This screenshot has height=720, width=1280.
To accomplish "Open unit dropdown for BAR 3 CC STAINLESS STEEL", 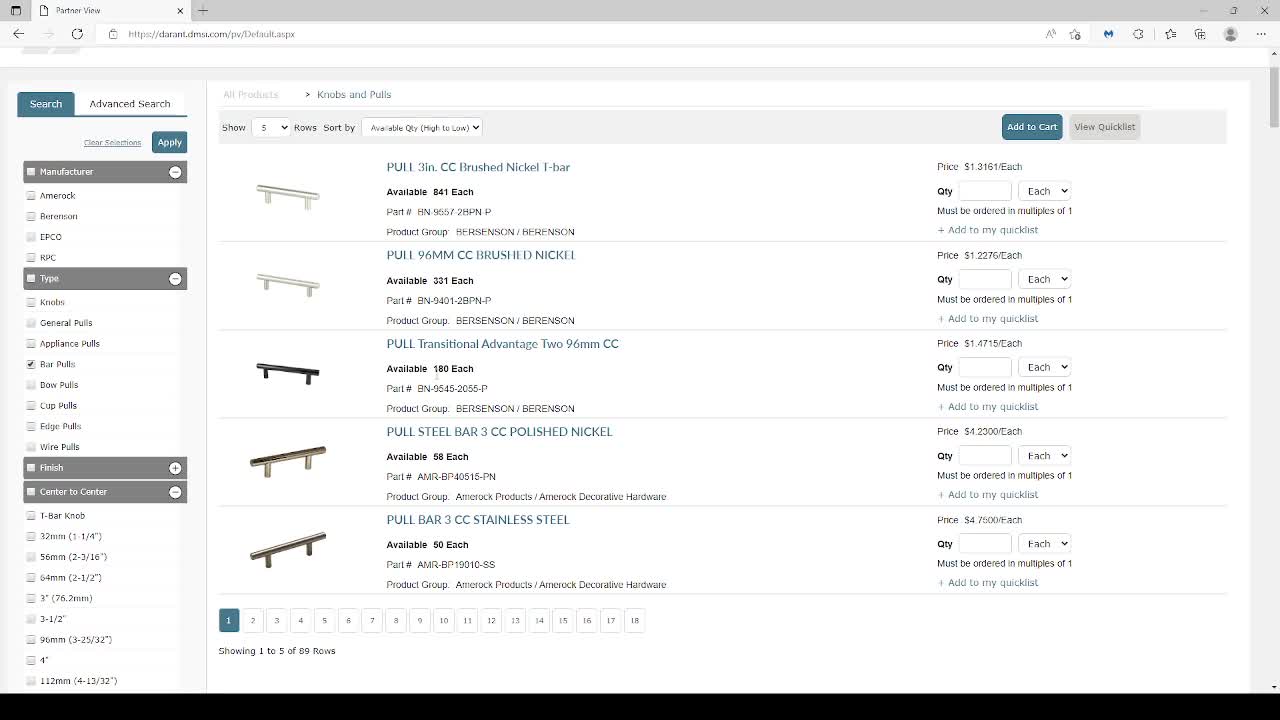I will pos(1044,543).
